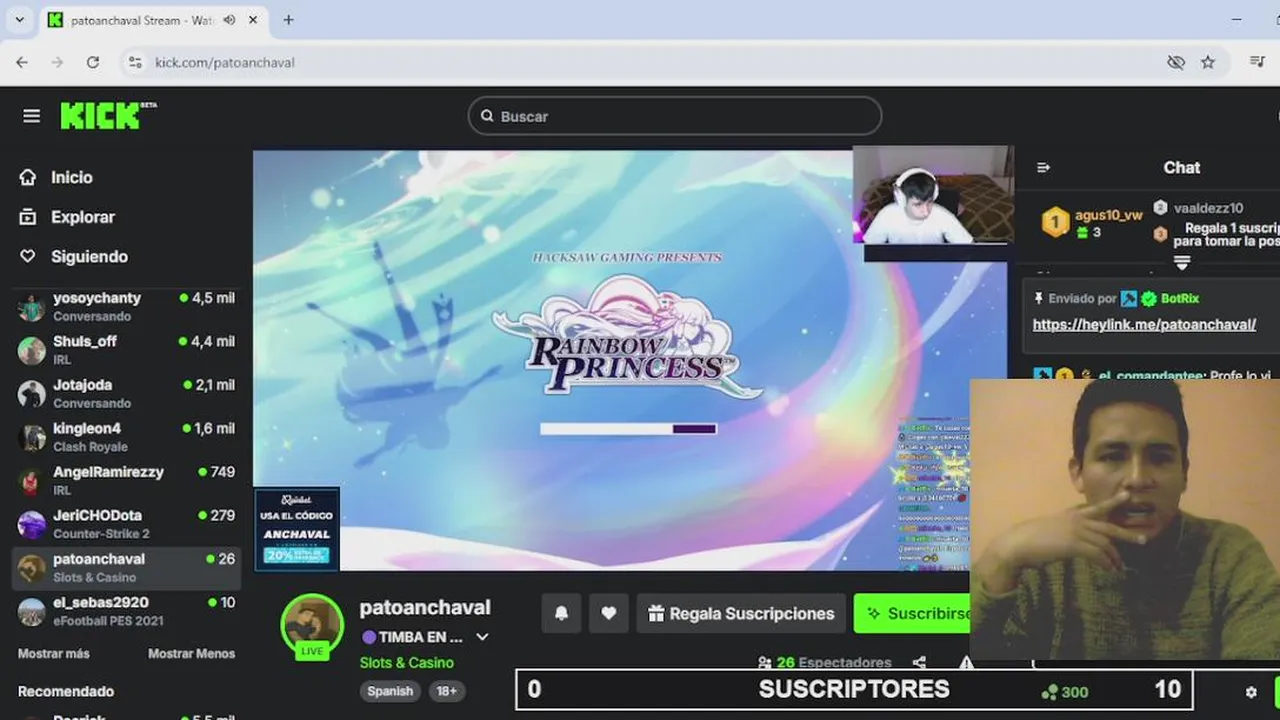Click the Chat panel title
1280x720 pixels.
coord(1181,168)
